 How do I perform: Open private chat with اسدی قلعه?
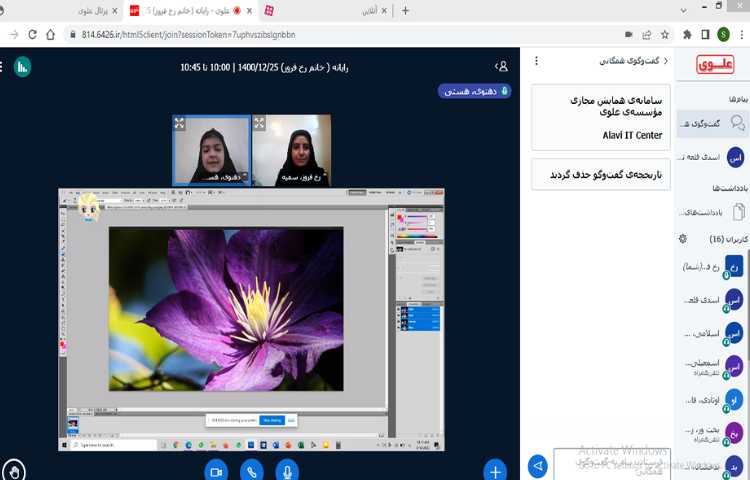(712, 157)
